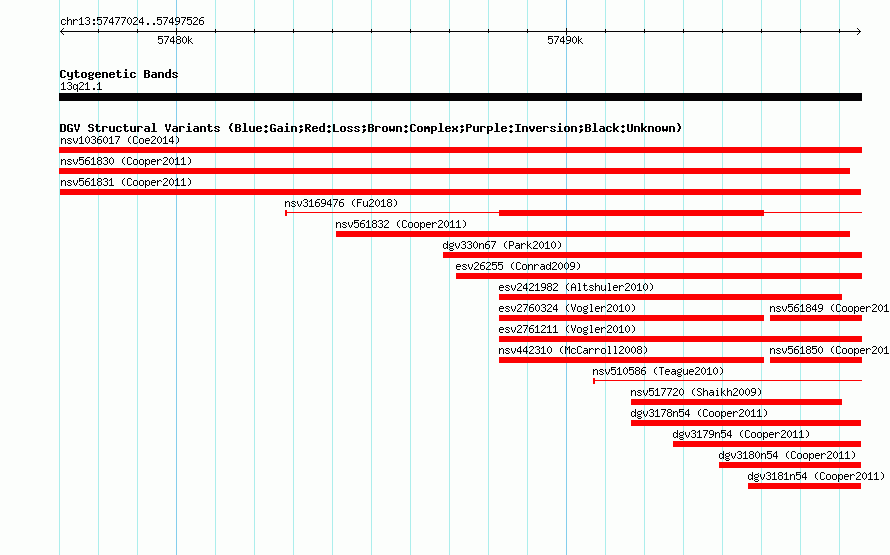Select the nsv561850 red bar

816,360
